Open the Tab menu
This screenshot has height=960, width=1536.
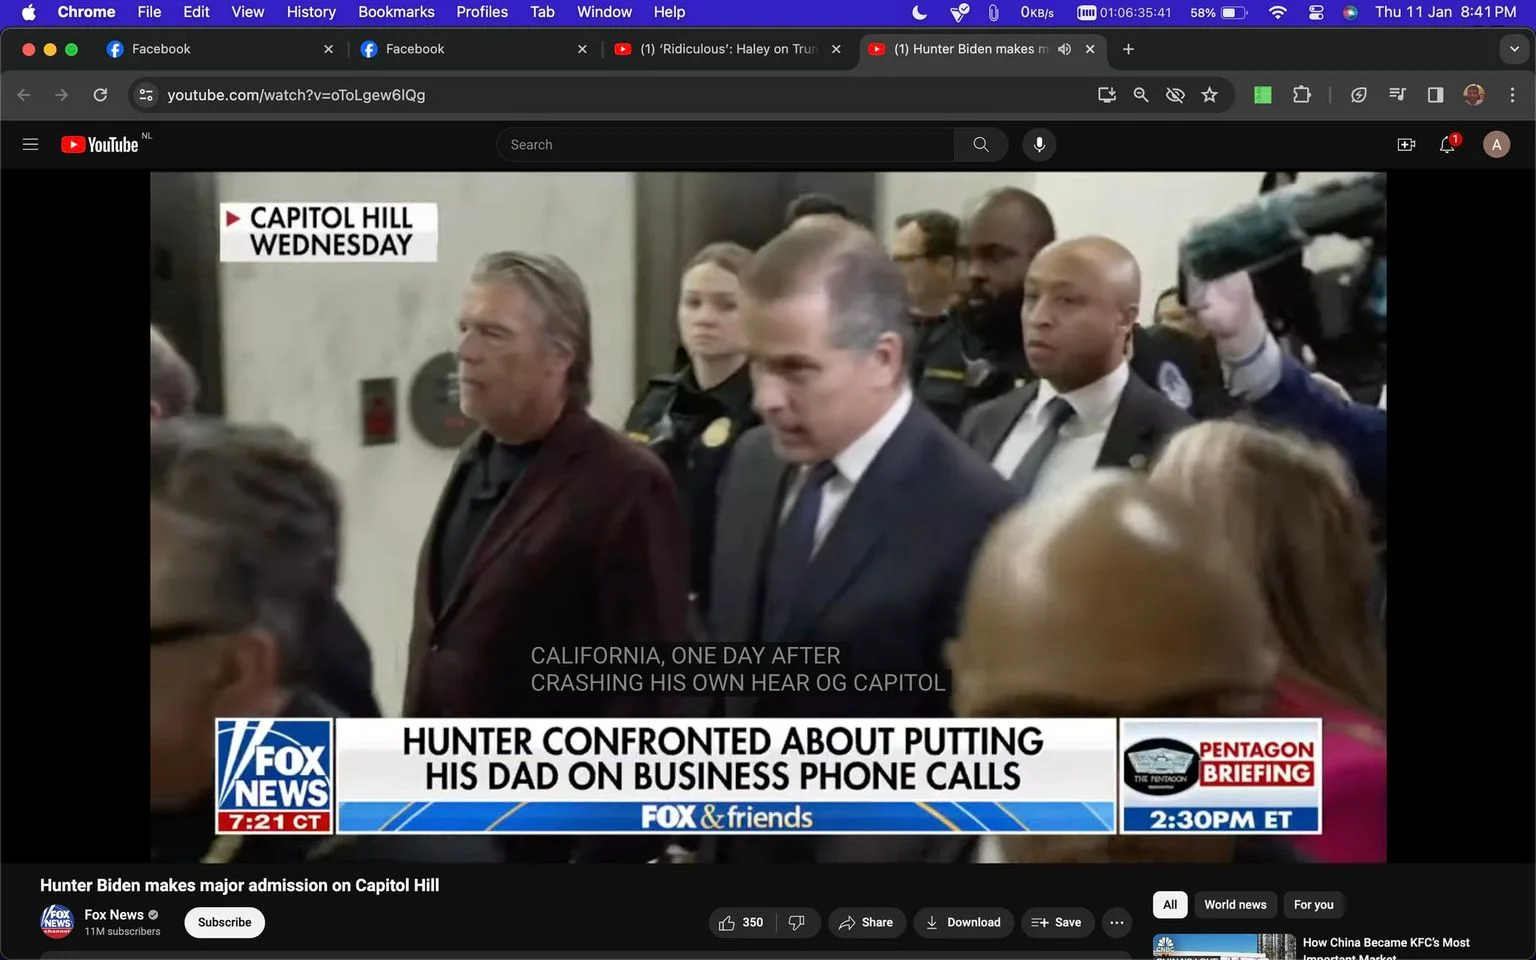pos(542,12)
